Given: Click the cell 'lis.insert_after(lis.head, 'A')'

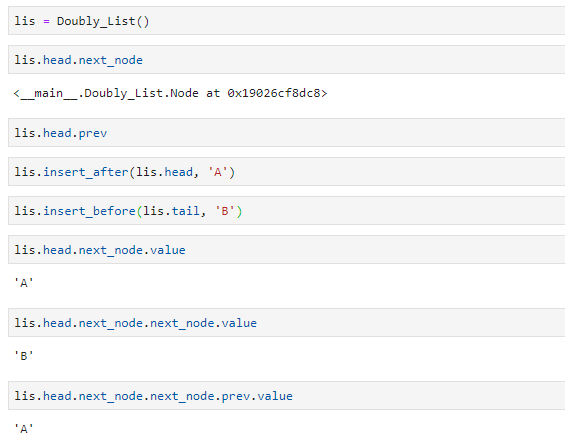Looking at the screenshot, I should (x=286, y=172).
